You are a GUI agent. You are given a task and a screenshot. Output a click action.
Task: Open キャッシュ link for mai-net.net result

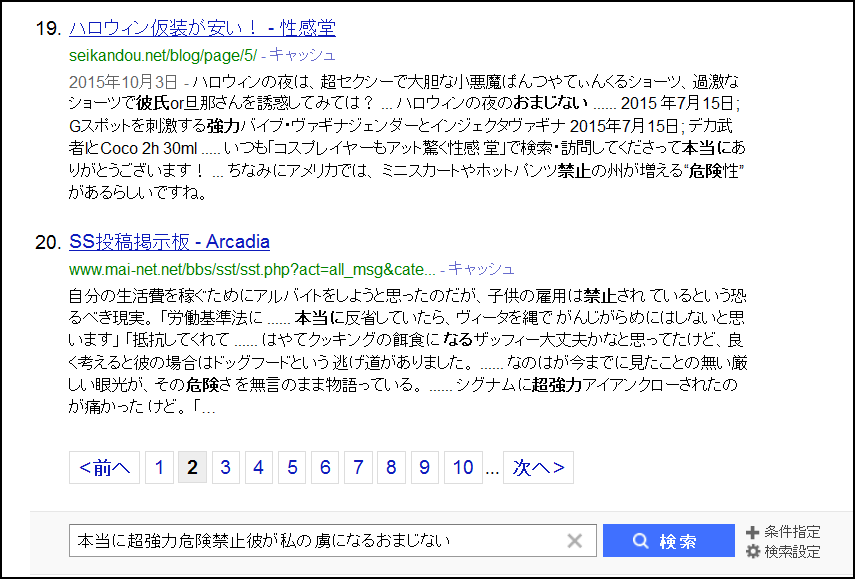481,268
